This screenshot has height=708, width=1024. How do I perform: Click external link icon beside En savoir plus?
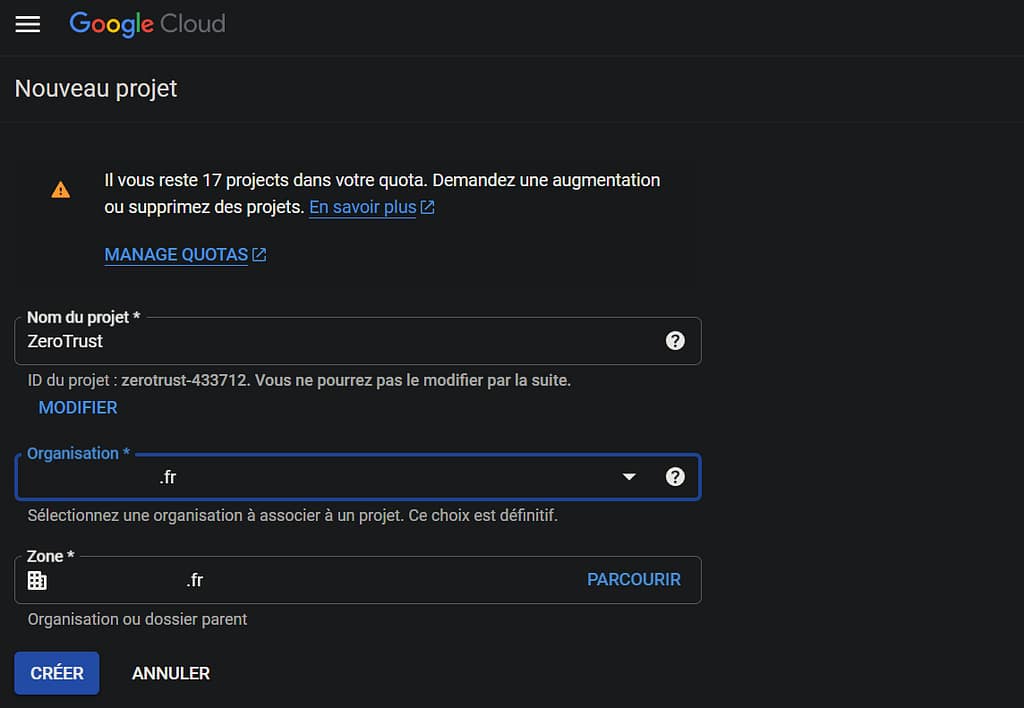(x=428, y=208)
